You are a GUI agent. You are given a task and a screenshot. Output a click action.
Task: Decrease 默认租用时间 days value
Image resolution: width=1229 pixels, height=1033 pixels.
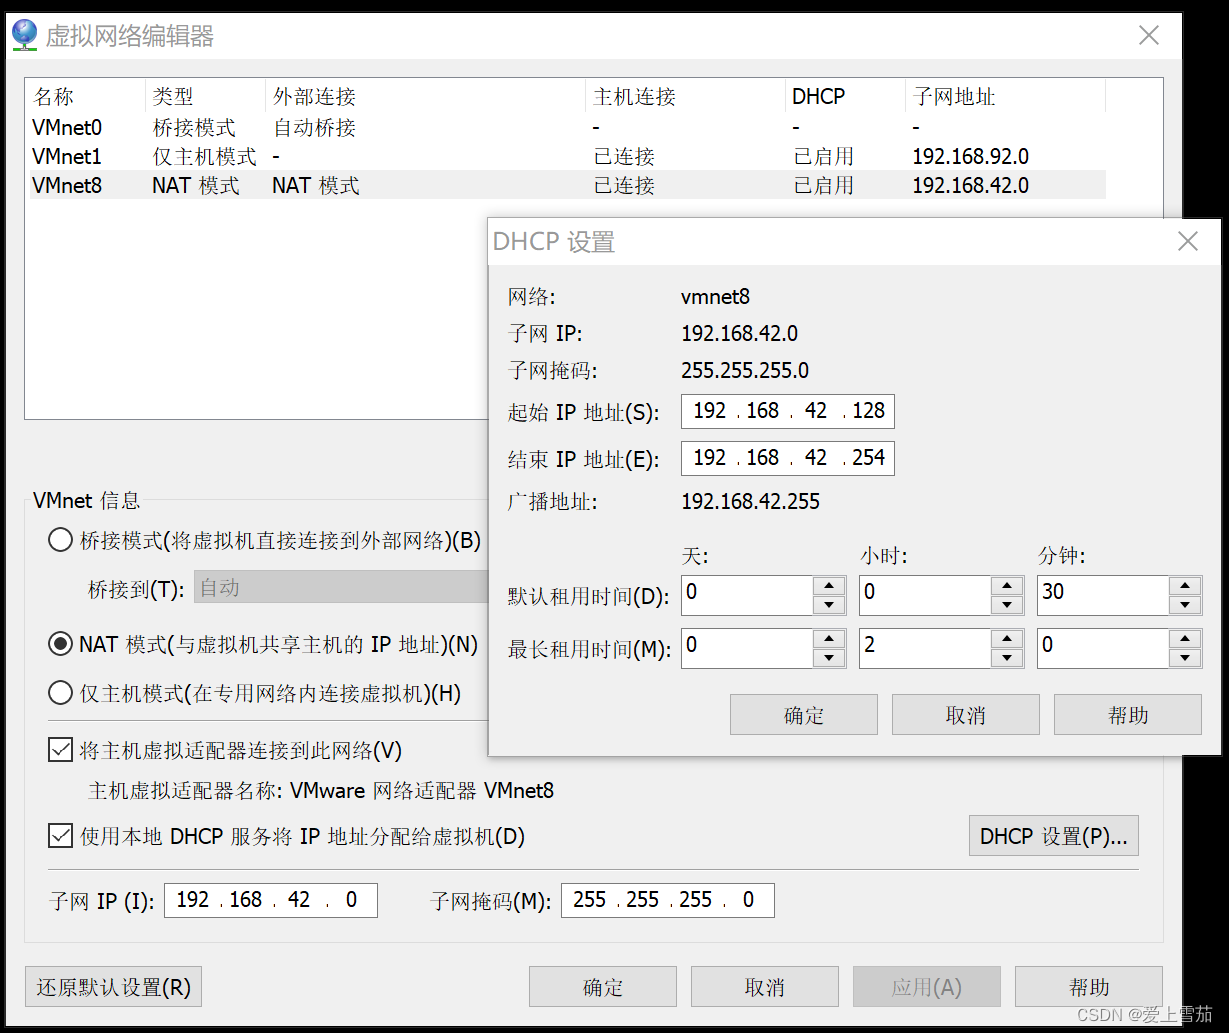point(829,604)
